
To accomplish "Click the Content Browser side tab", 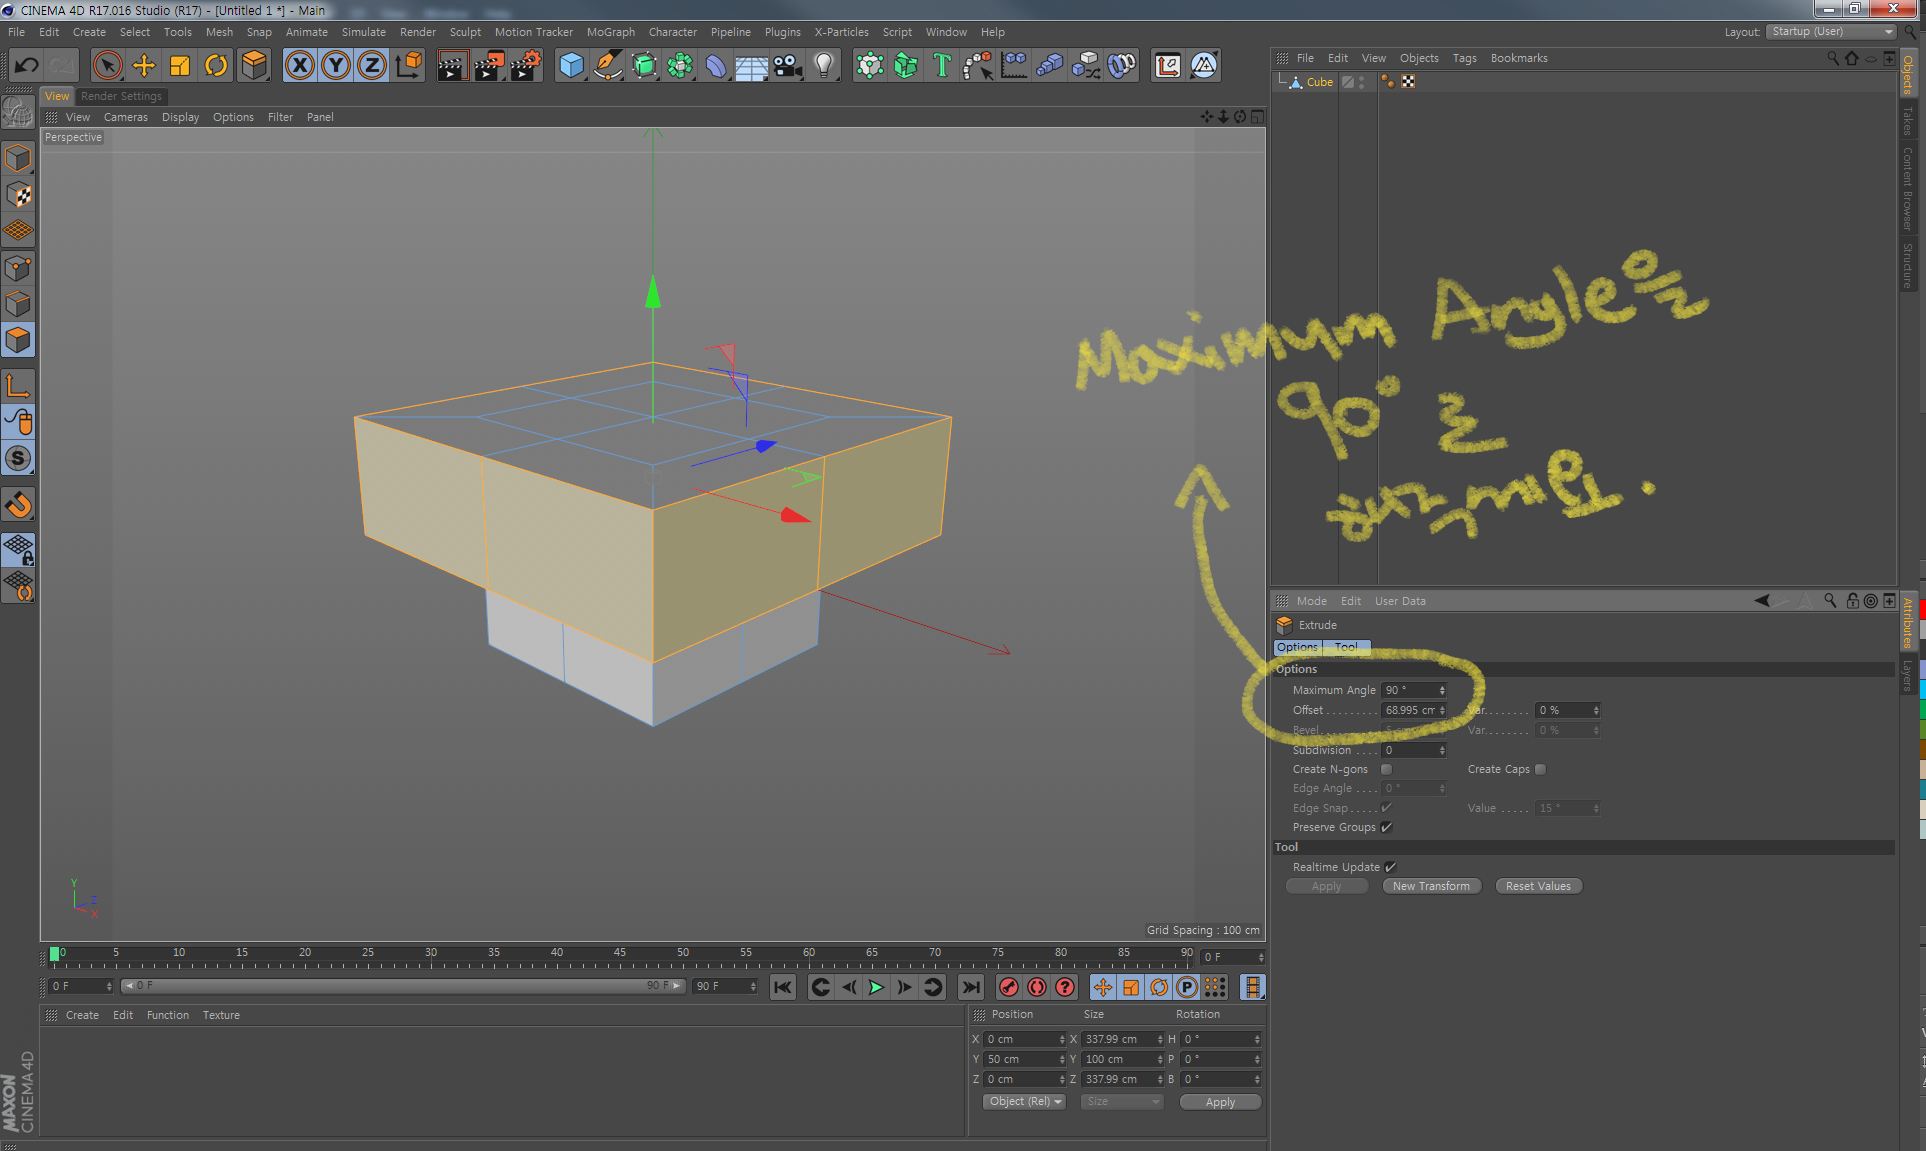I will pyautogui.click(x=1907, y=190).
